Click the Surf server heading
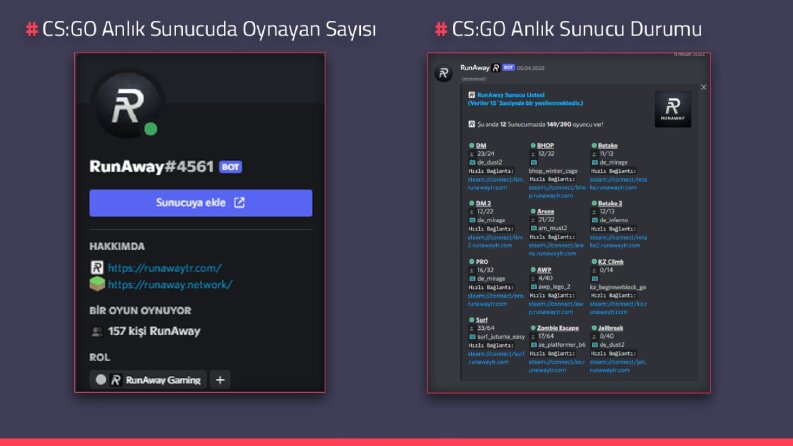This screenshot has width=793, height=446. pos(482,320)
